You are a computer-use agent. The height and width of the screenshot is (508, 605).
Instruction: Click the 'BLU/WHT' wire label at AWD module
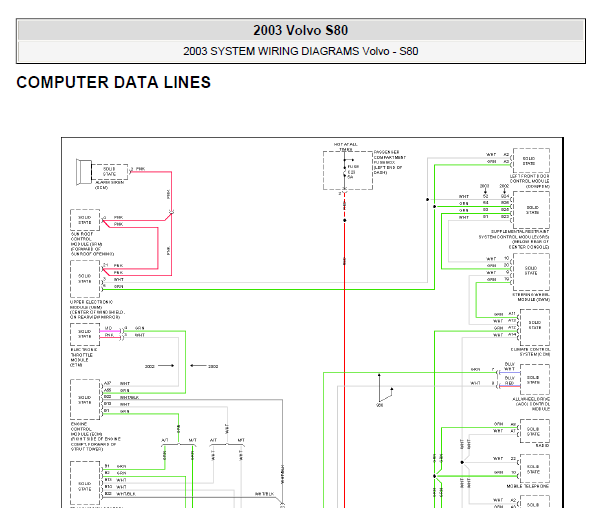click(509, 366)
